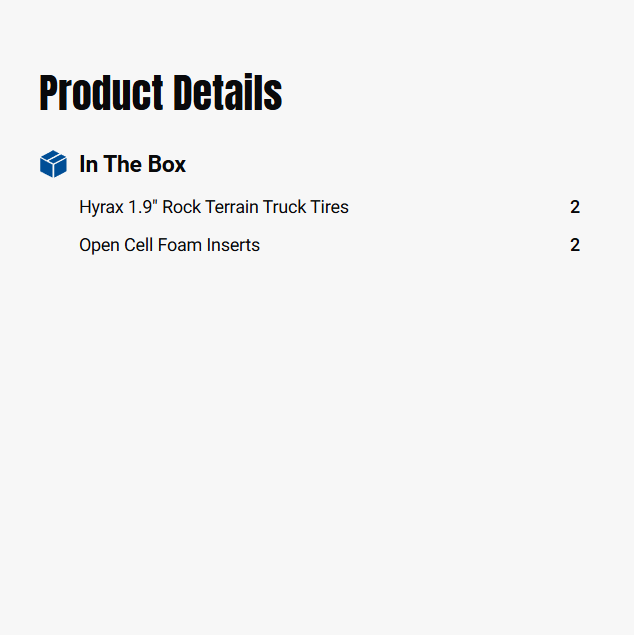
Task: Click the quantity 2 for Hyrax tires
Action: coord(575,207)
